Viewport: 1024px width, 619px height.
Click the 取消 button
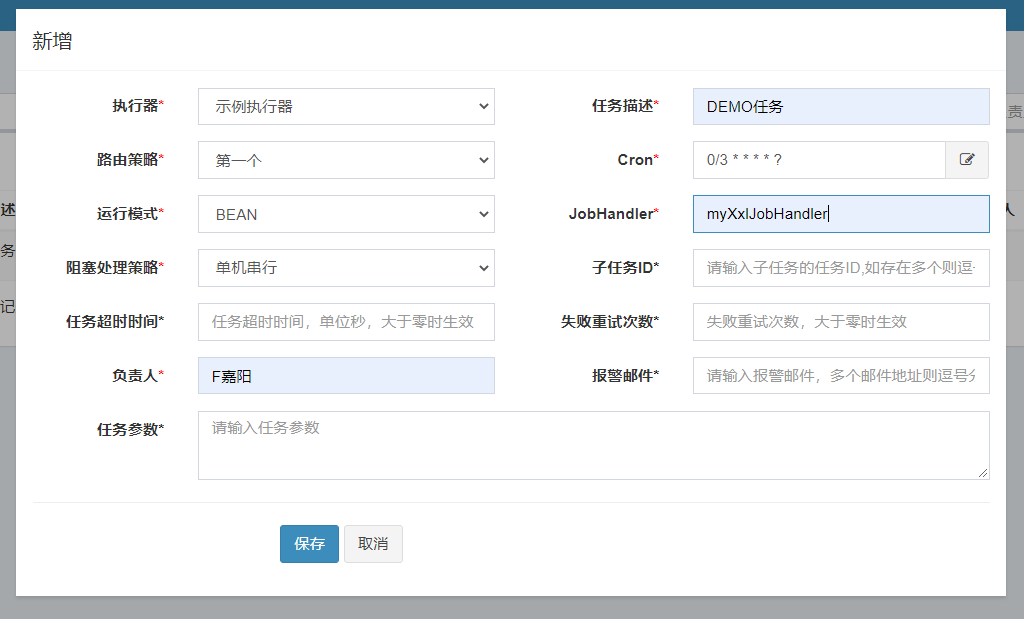[373, 544]
